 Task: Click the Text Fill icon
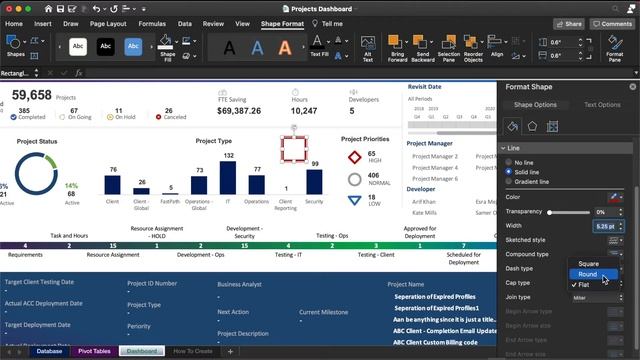coord(317,42)
